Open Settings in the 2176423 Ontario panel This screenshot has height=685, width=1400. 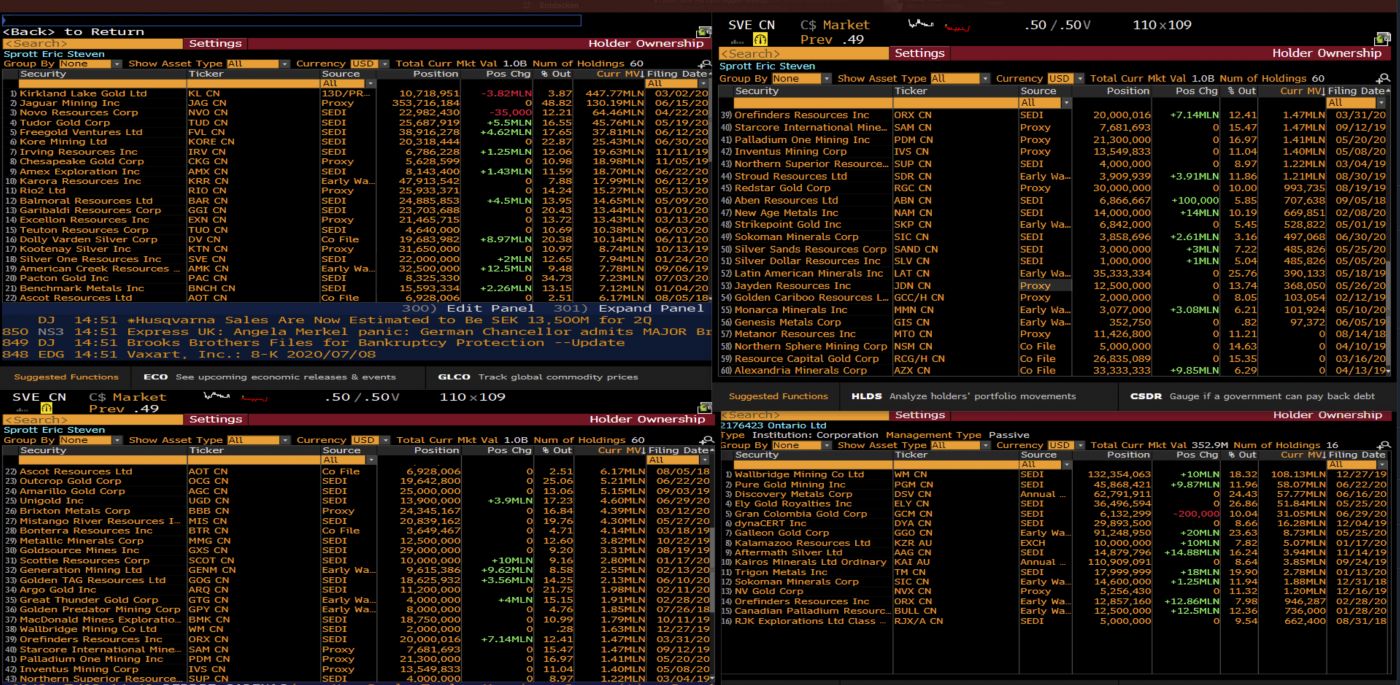tap(919, 415)
